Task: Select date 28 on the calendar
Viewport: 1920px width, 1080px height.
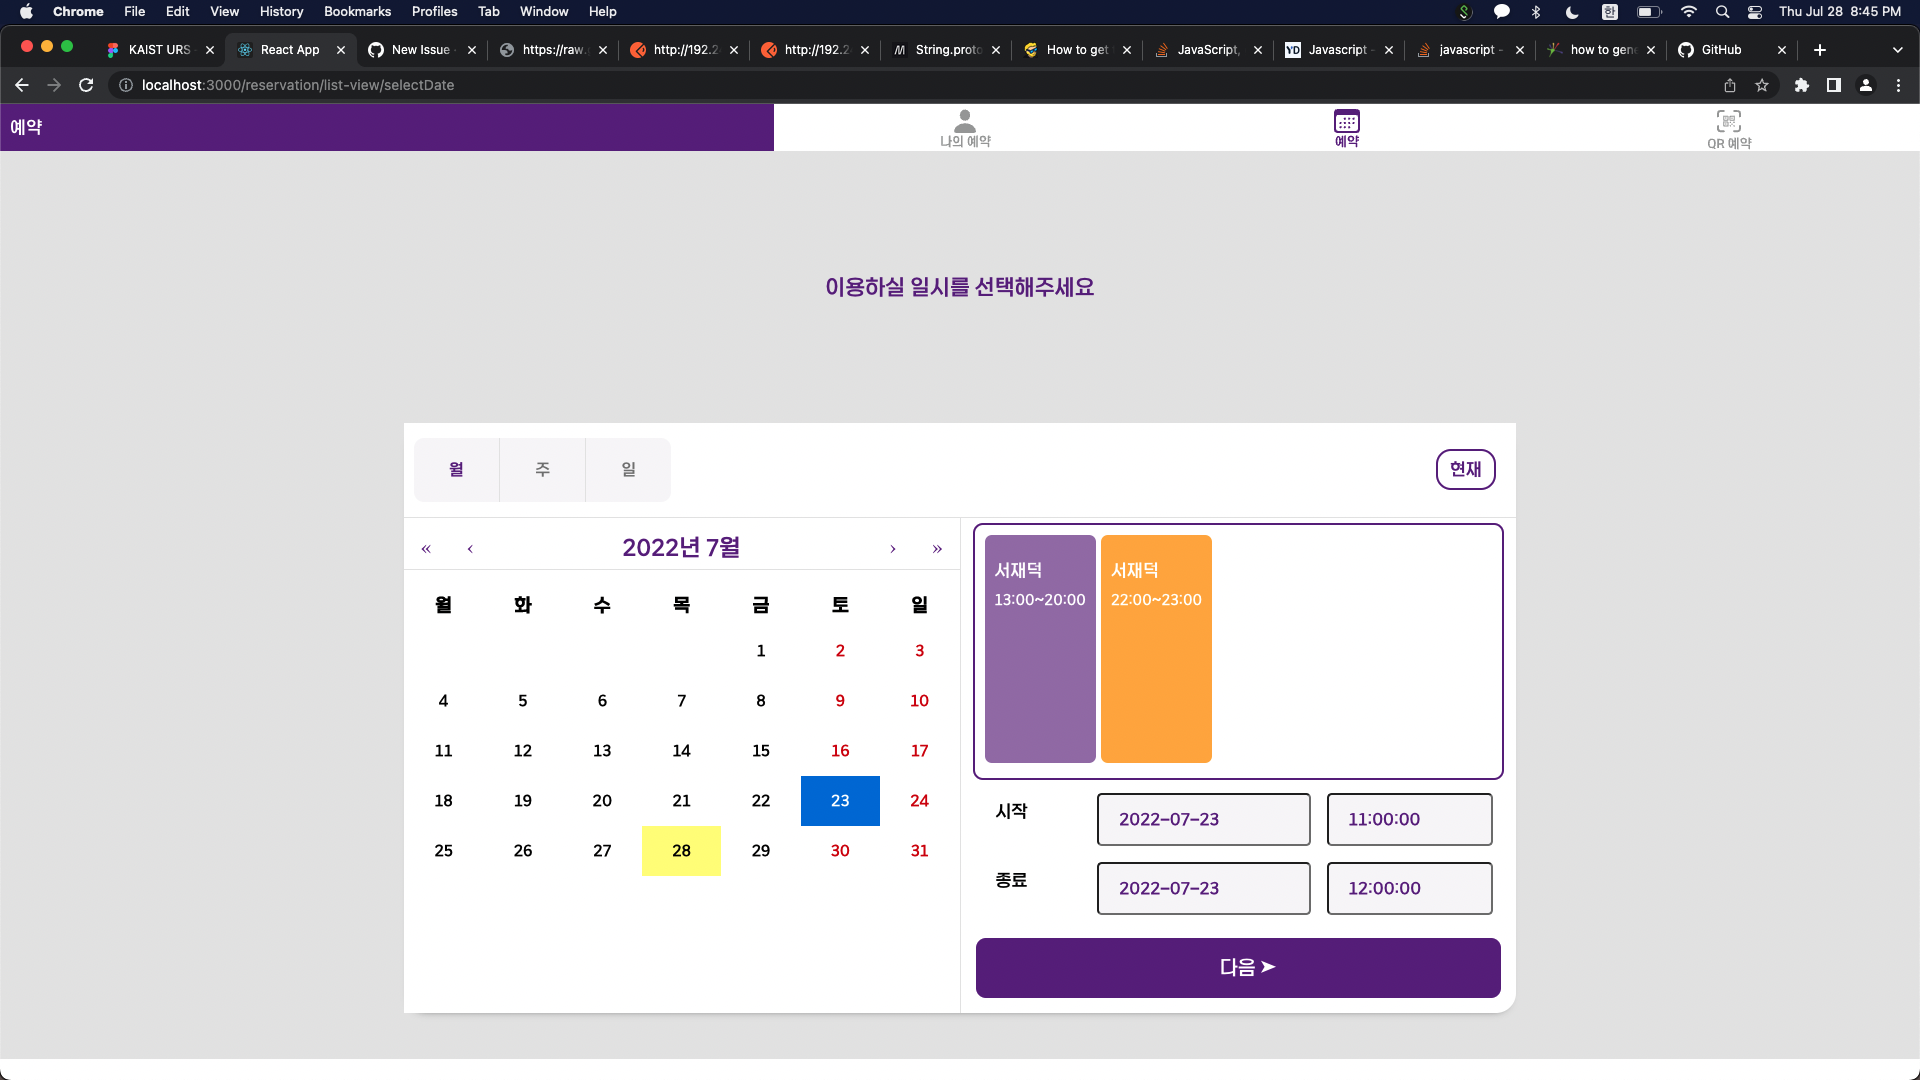Action: [x=681, y=851]
